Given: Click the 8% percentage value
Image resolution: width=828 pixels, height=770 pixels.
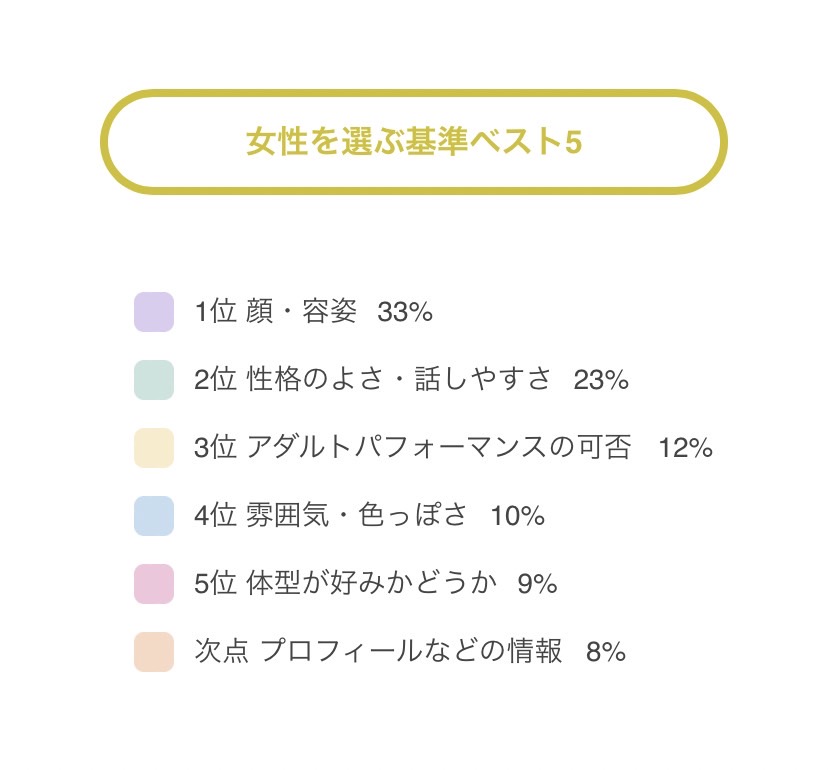Looking at the screenshot, I should pos(606,653).
